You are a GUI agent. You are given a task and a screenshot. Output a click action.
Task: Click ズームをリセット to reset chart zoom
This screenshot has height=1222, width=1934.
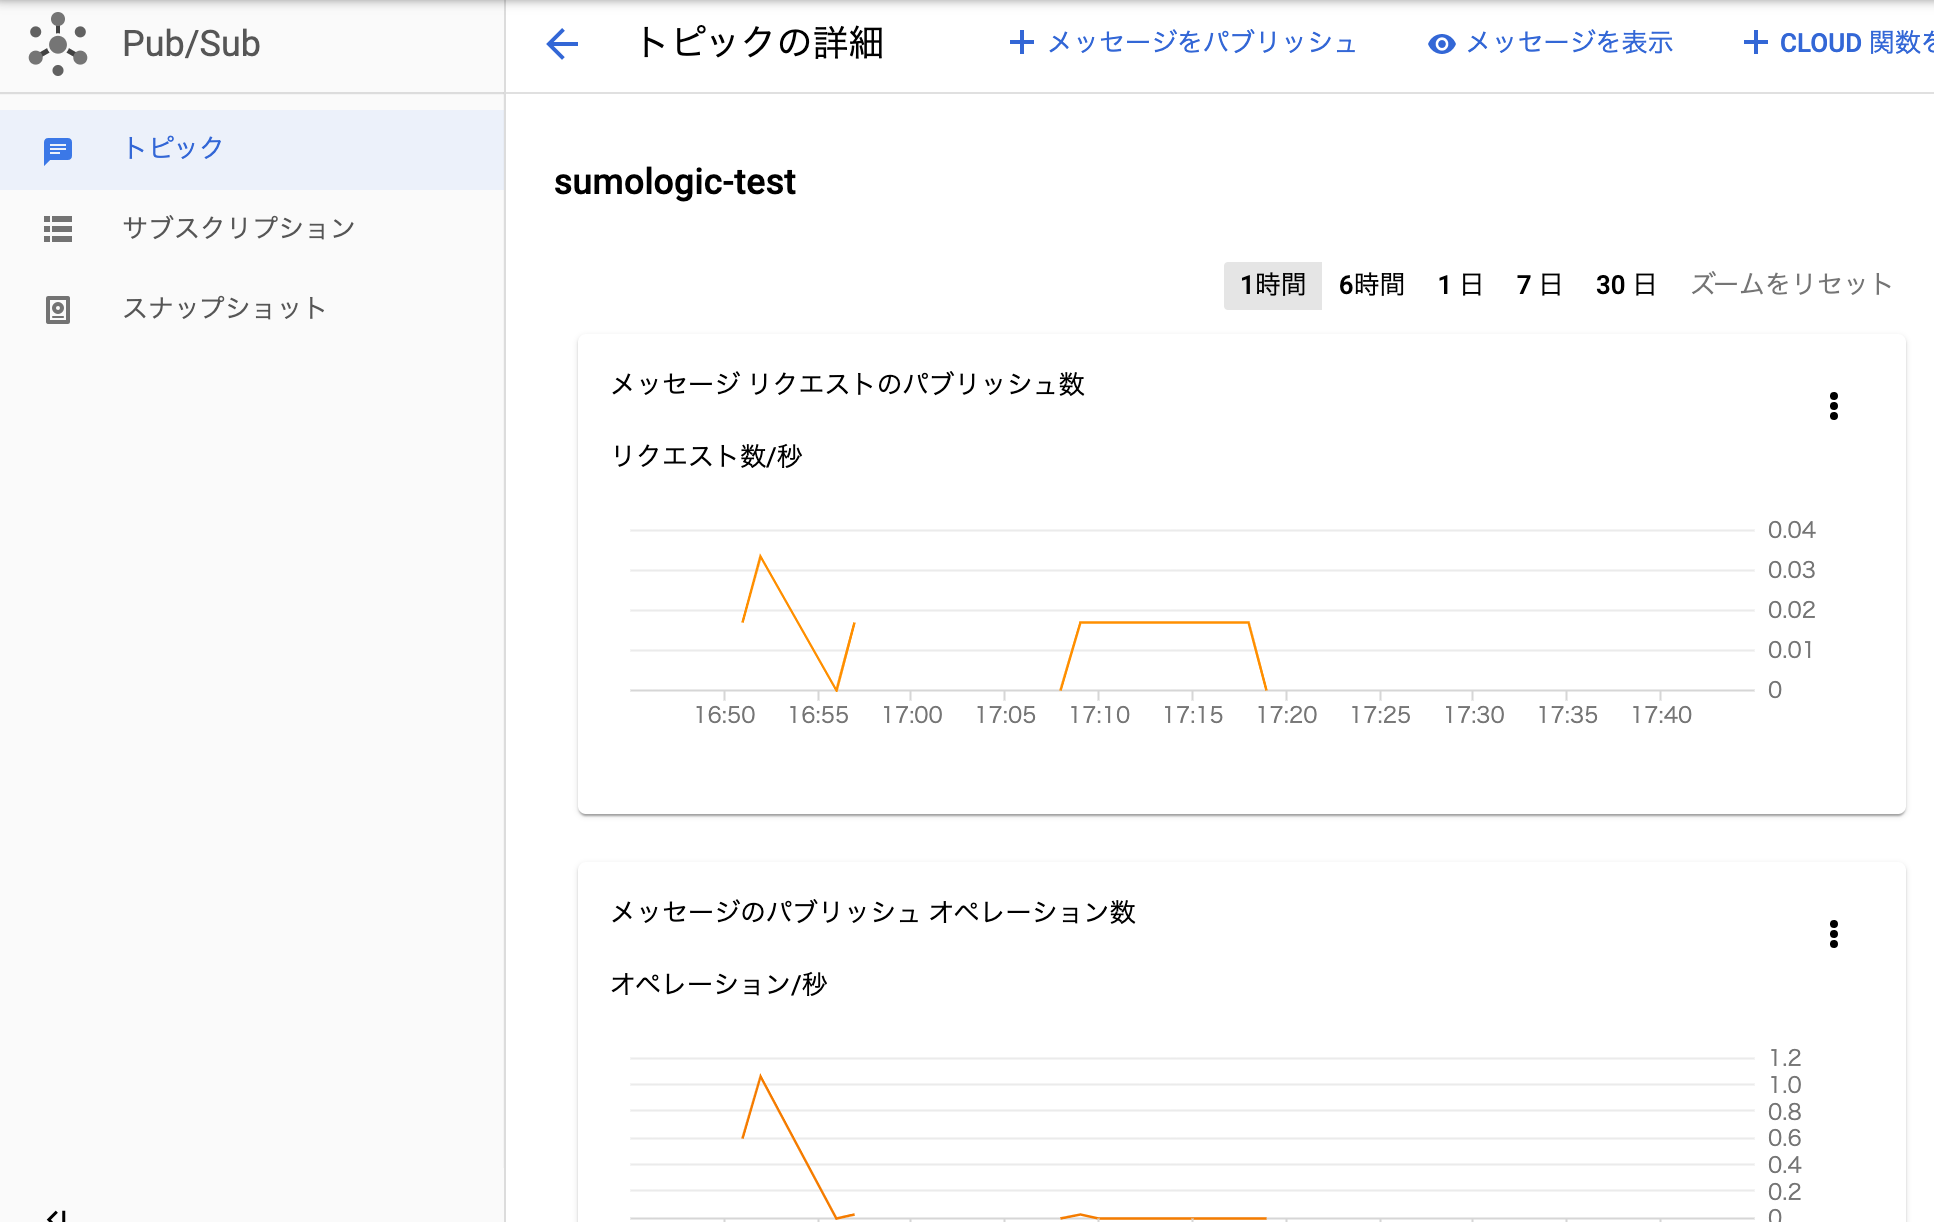1790,284
